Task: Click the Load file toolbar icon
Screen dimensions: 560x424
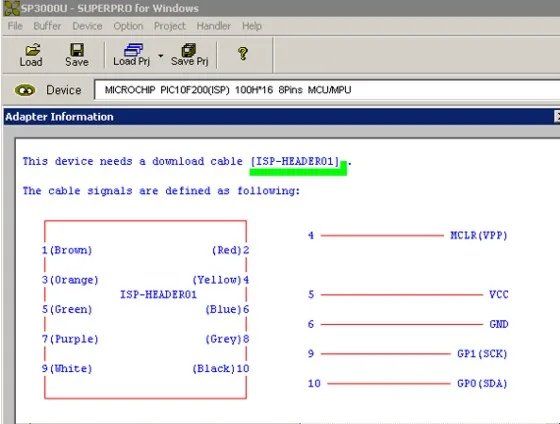Action: pos(31,55)
